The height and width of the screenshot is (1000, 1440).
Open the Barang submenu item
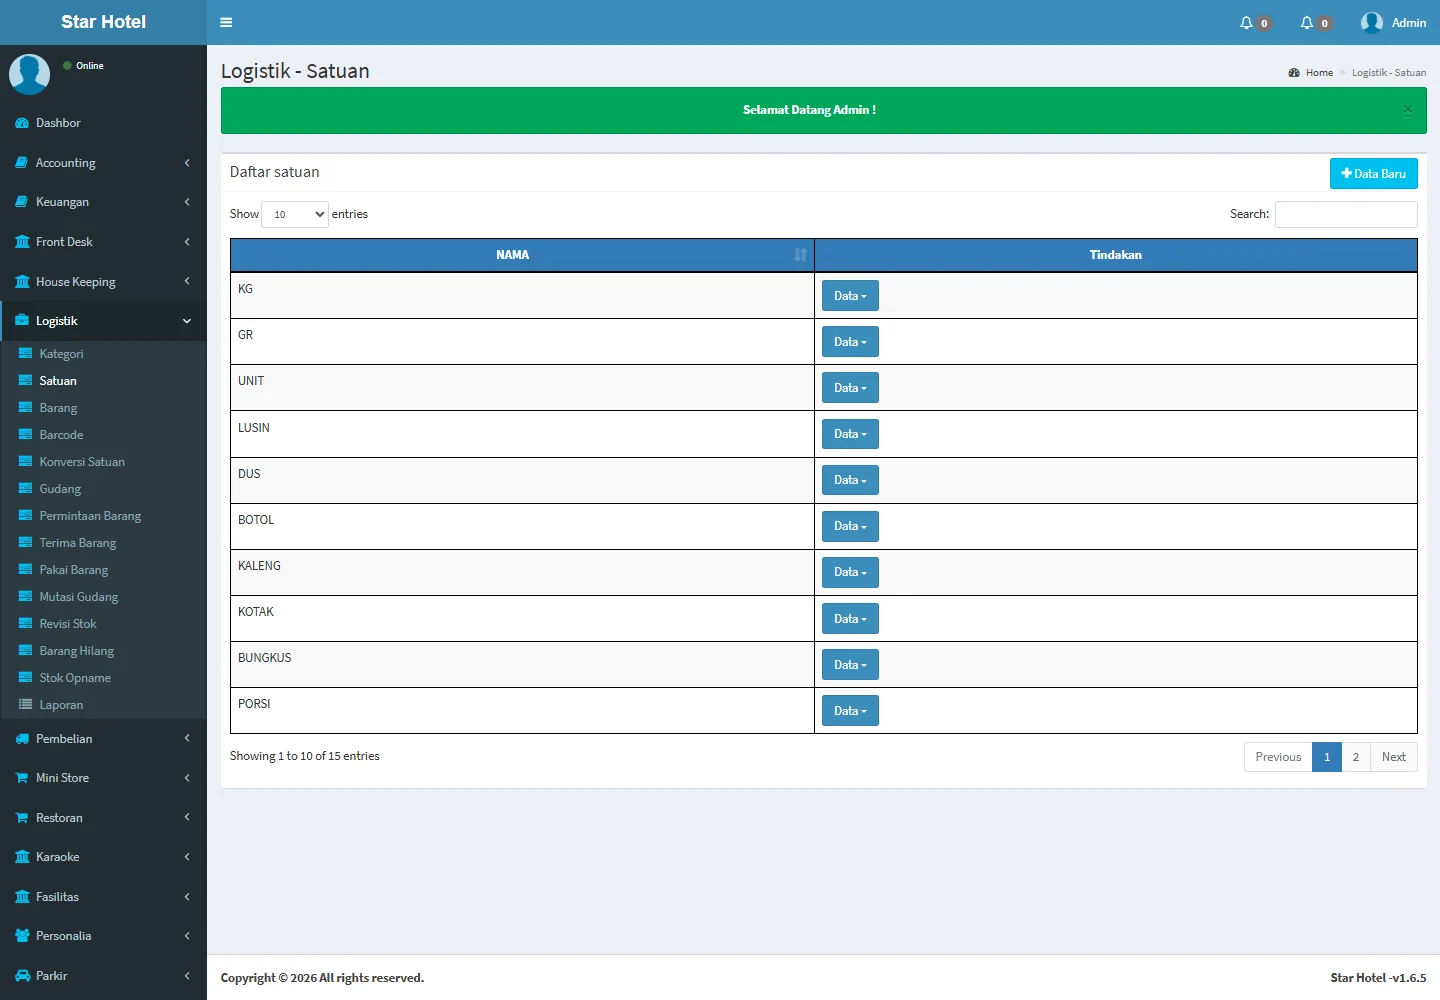58,408
